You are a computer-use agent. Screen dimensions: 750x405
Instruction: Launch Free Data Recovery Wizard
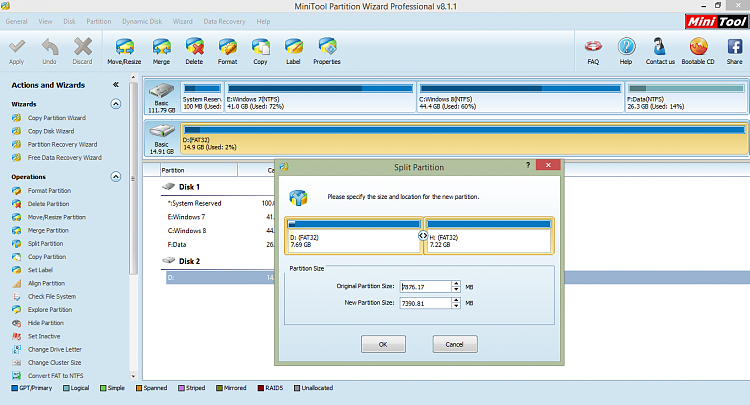click(x=65, y=157)
